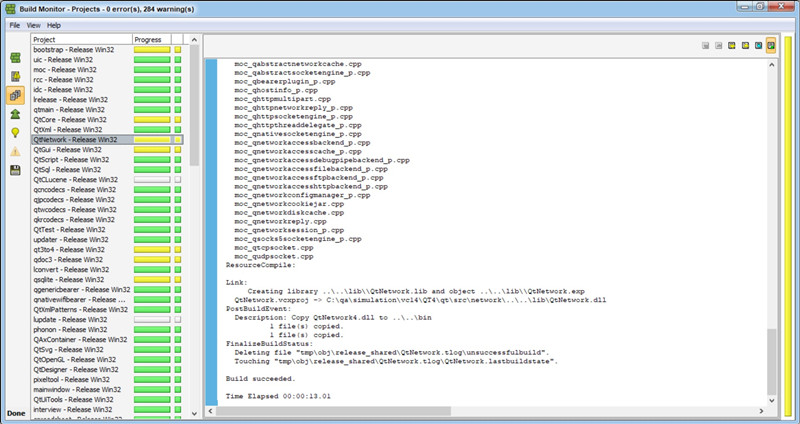Screen dimensions: 800x424
Task: Click the first grayed-out output toolbar icon
Action: (x=706, y=45)
